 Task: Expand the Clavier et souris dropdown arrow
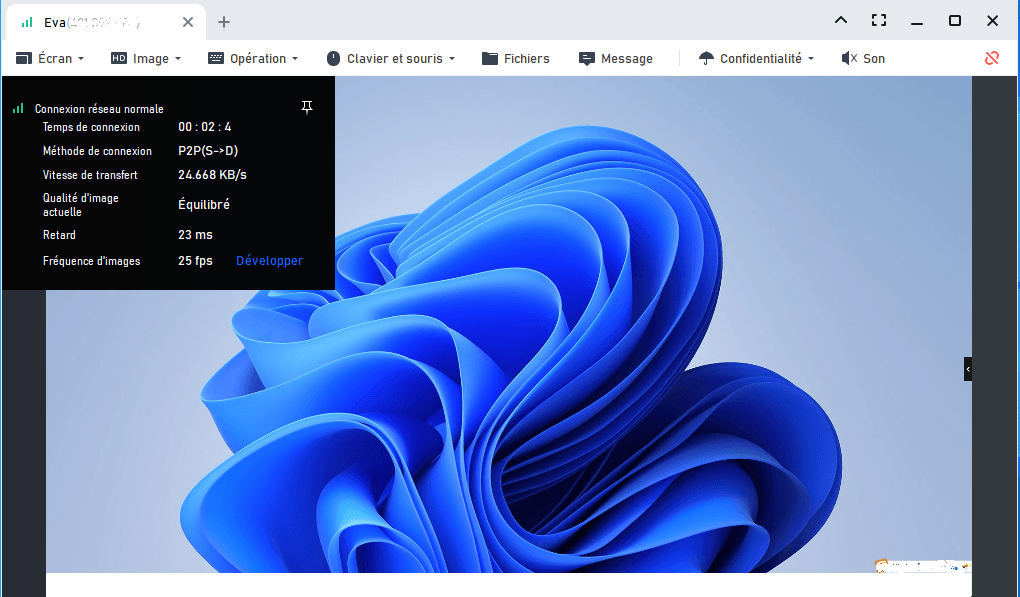click(451, 59)
